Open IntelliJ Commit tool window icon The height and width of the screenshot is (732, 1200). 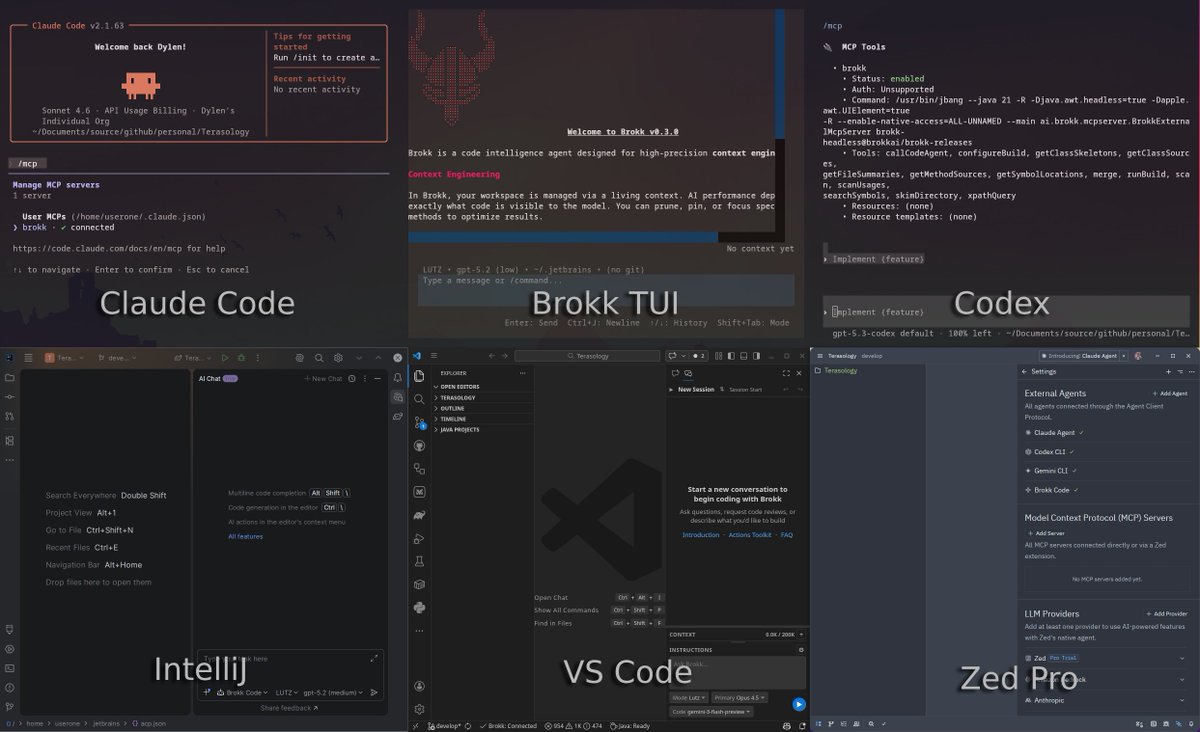(x=9, y=397)
